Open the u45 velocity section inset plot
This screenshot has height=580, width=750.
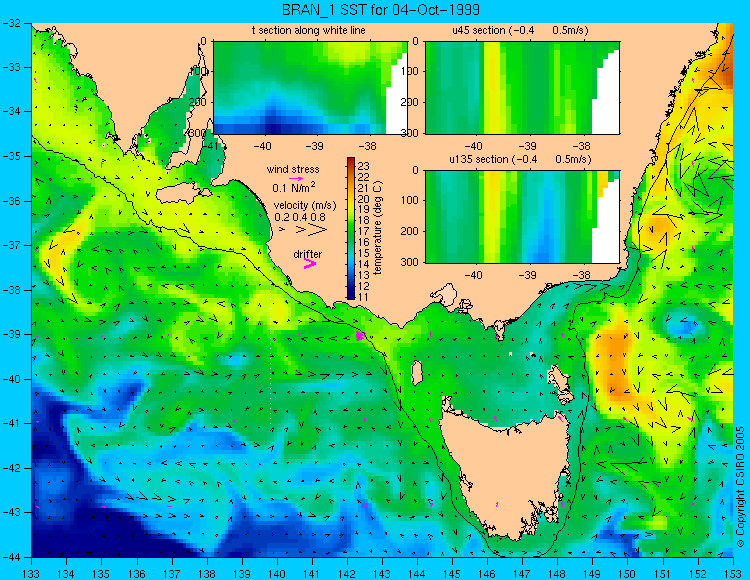coord(522,88)
